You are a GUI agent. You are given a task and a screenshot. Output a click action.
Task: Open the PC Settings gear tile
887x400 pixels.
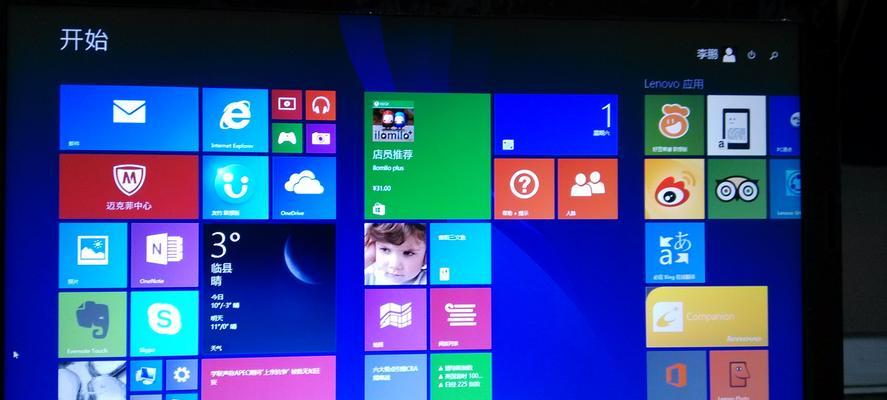click(182, 375)
